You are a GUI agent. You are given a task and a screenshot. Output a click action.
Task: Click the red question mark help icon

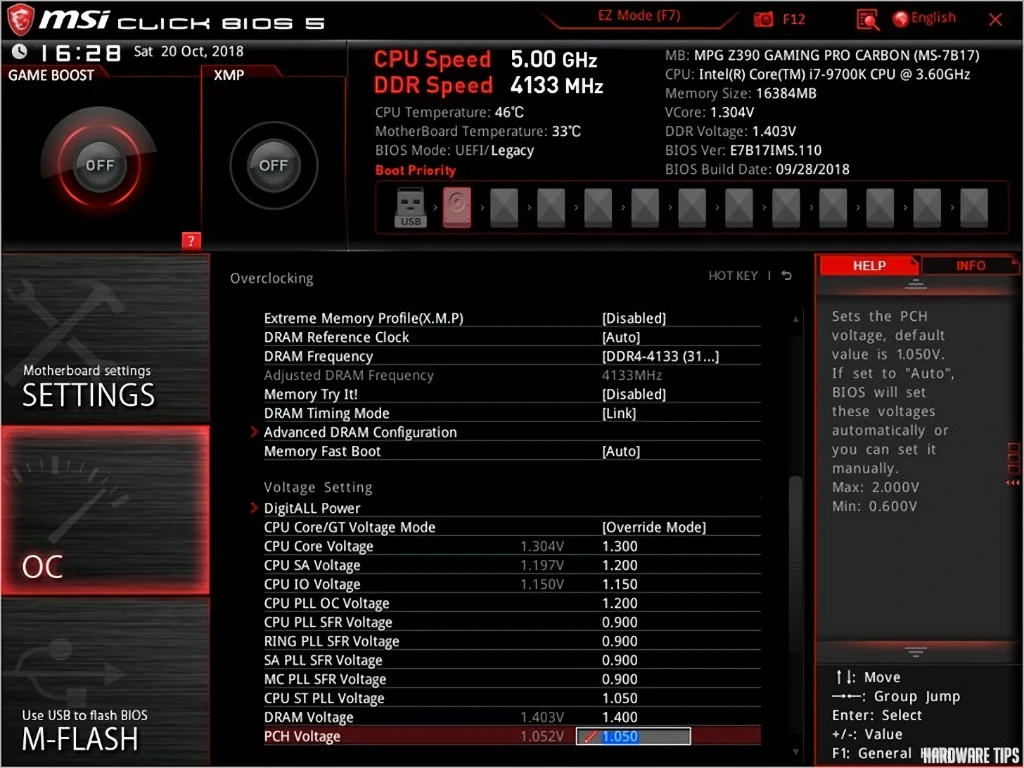[191, 241]
